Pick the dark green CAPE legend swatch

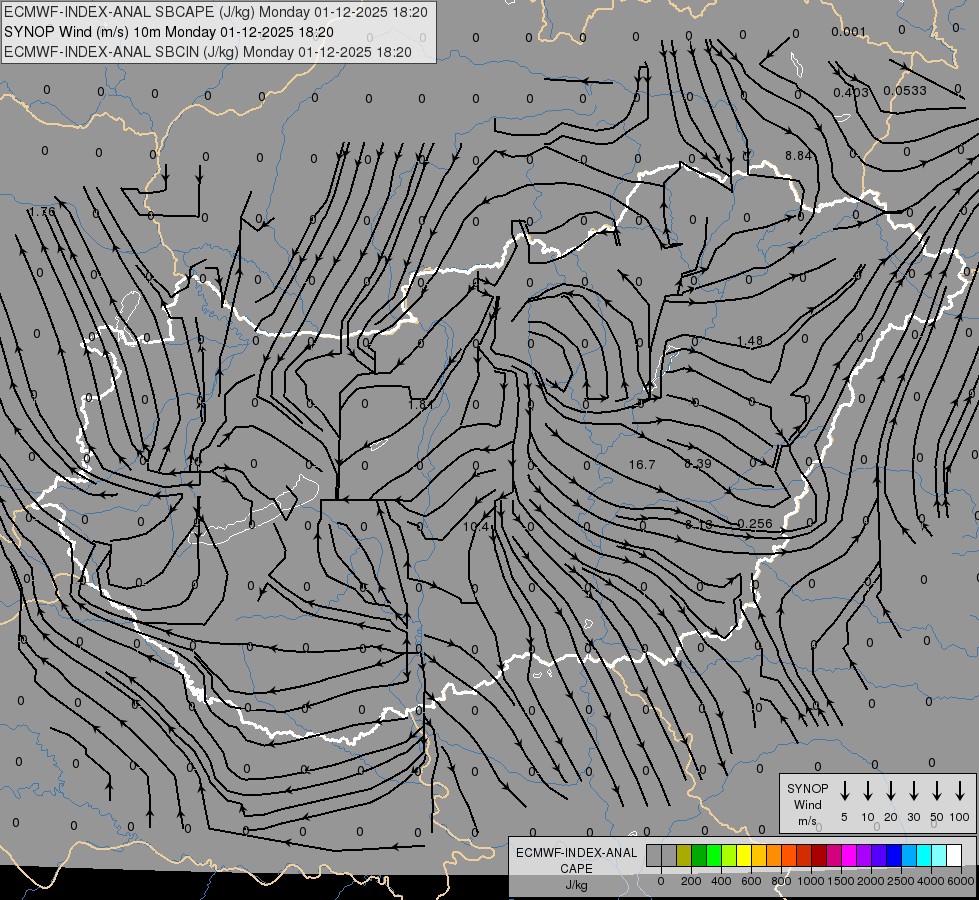(699, 855)
